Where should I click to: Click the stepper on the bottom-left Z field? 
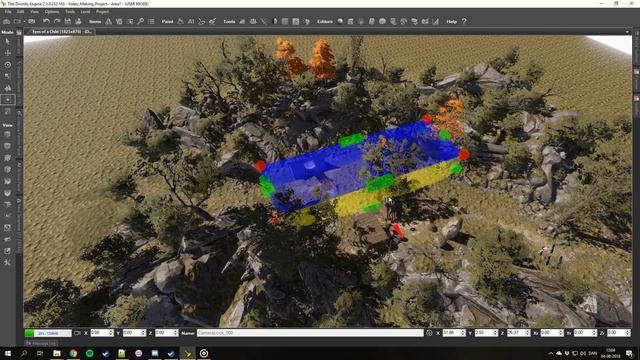coord(176,333)
